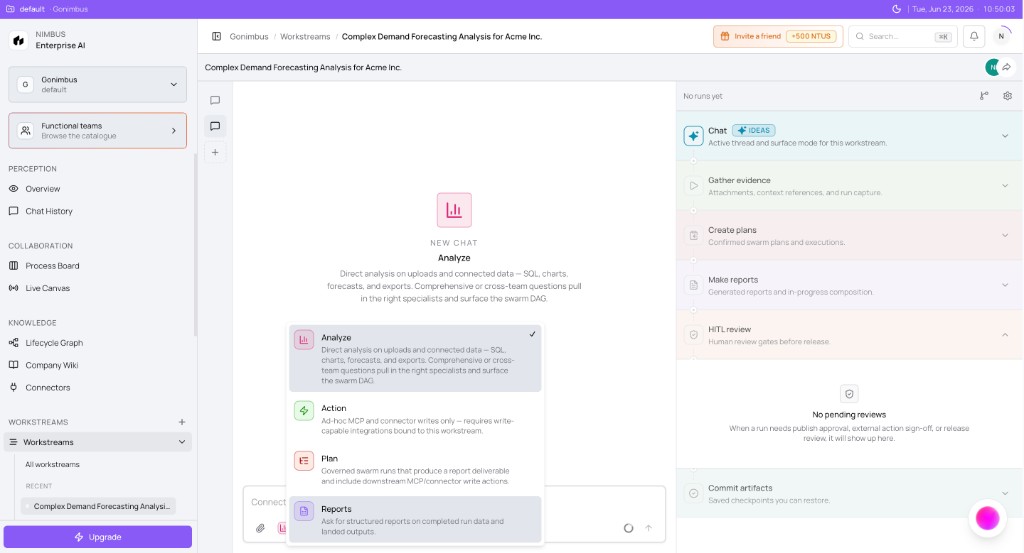Expand the Make reports panel
The image size is (1024, 553).
[1005, 285]
